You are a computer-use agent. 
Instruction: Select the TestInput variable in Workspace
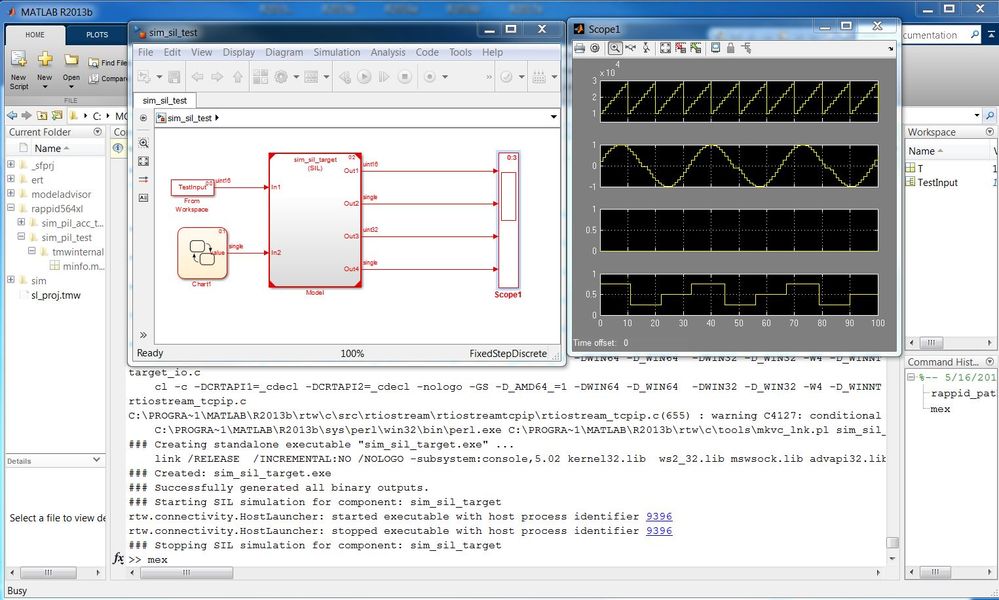[x=937, y=182]
